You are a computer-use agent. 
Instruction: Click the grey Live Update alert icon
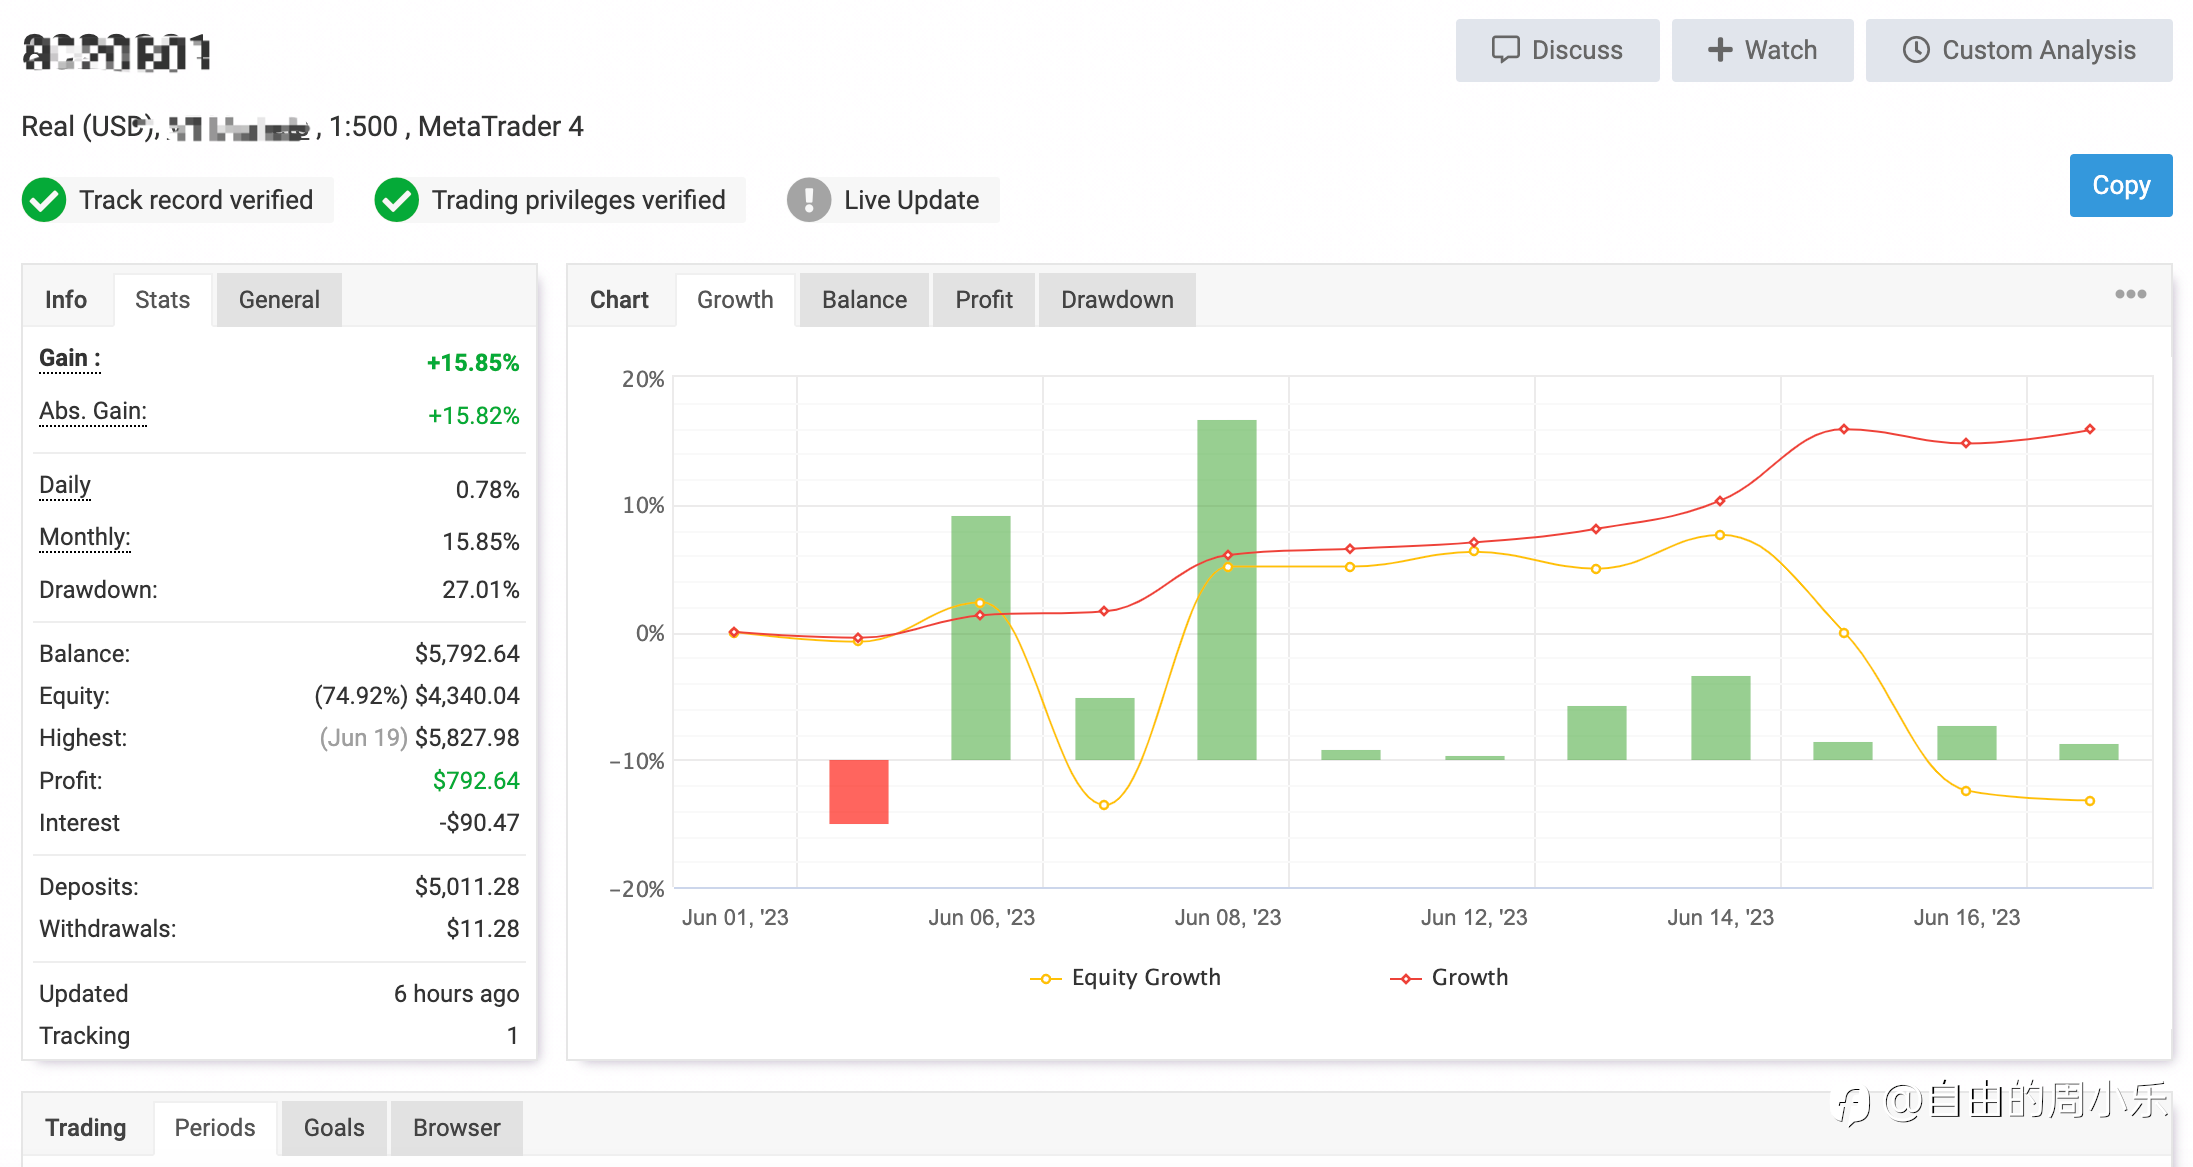pyautogui.click(x=809, y=200)
